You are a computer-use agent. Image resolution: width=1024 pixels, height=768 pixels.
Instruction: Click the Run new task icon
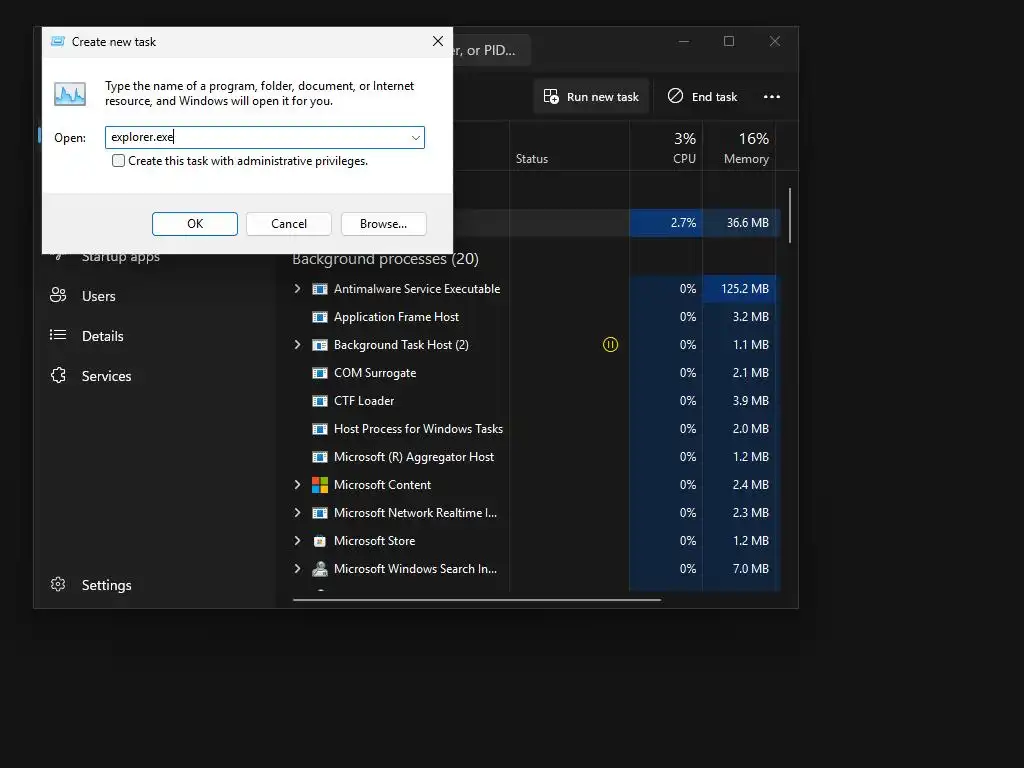point(551,97)
